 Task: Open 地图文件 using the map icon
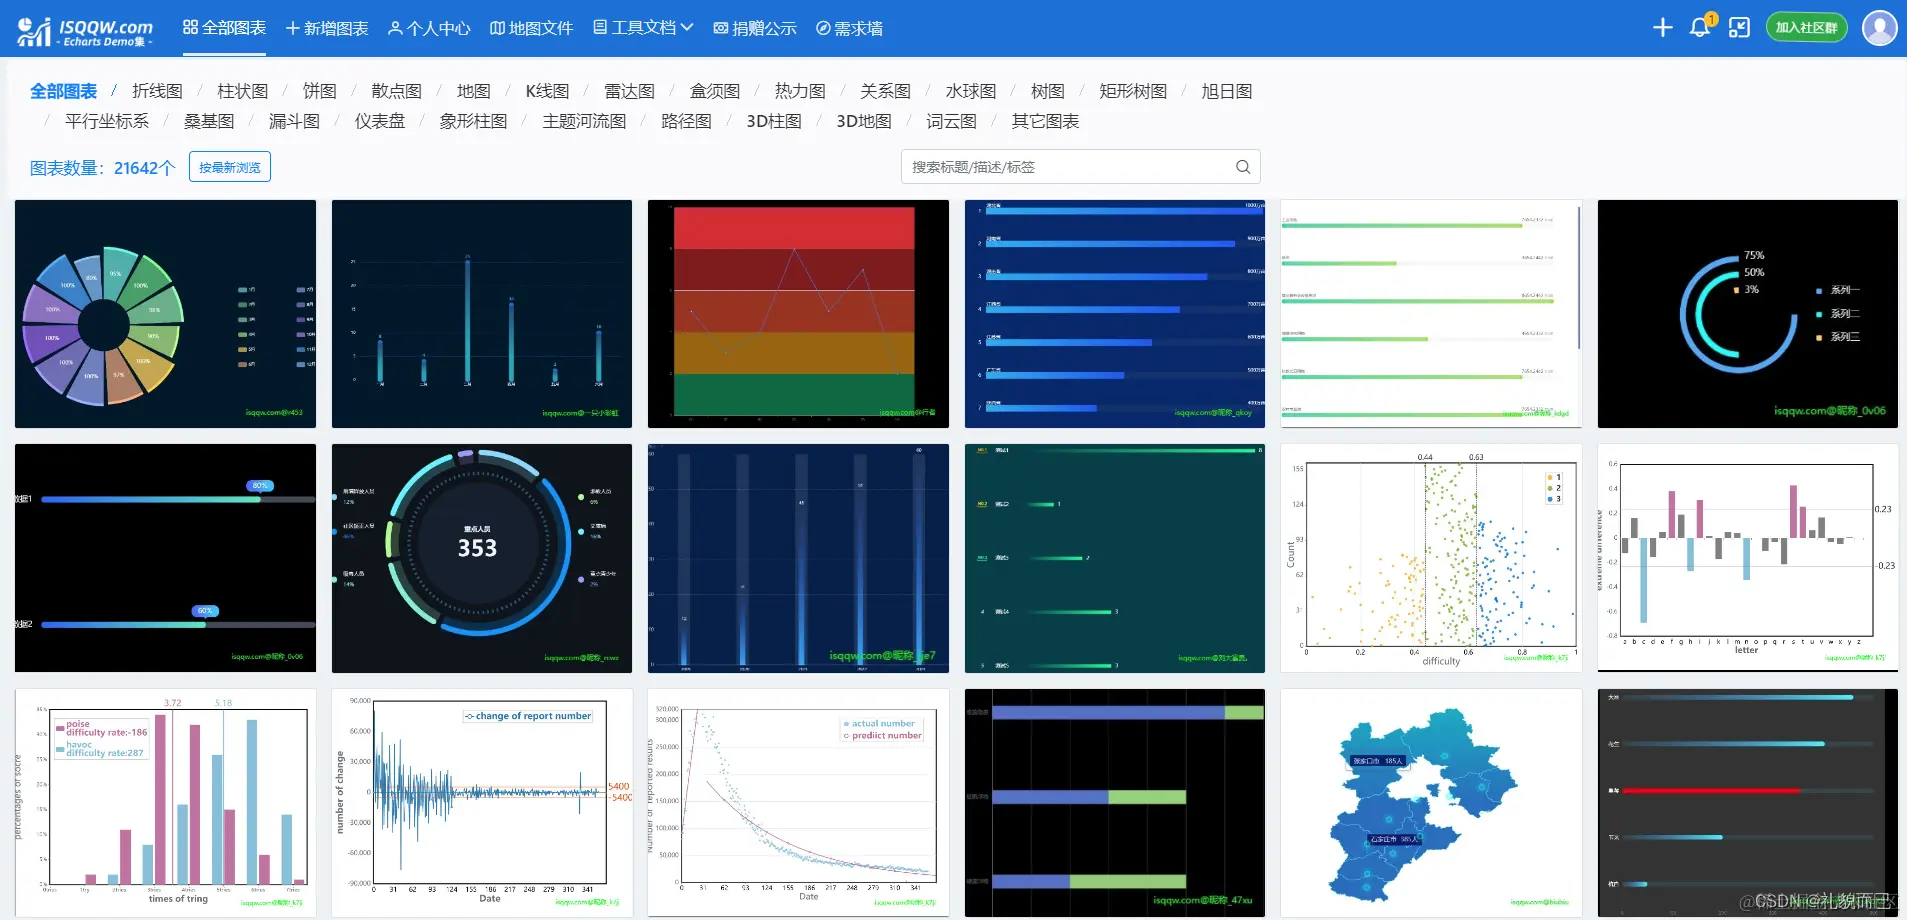point(531,28)
